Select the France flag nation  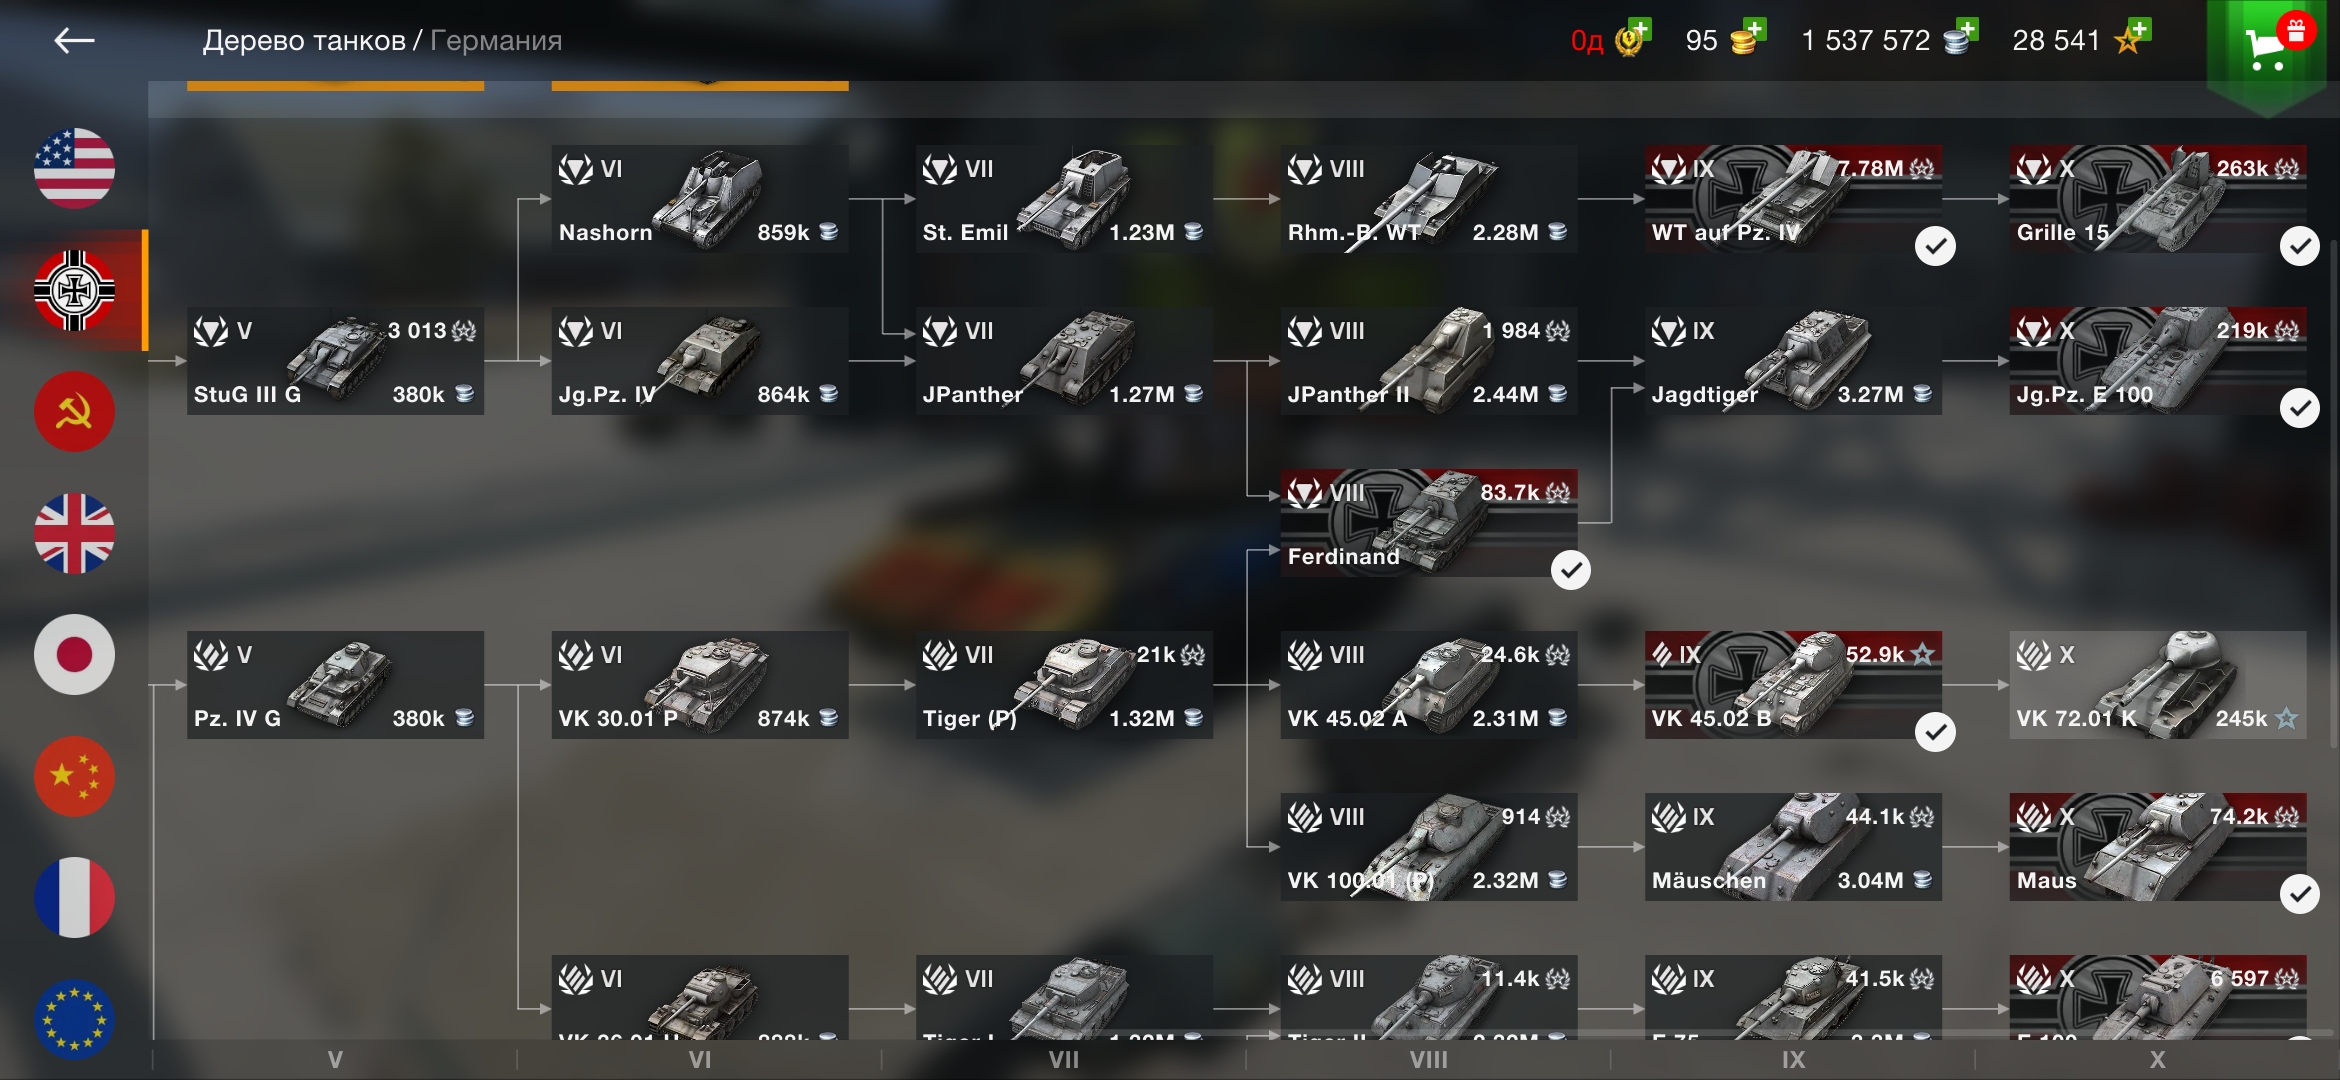click(74, 897)
